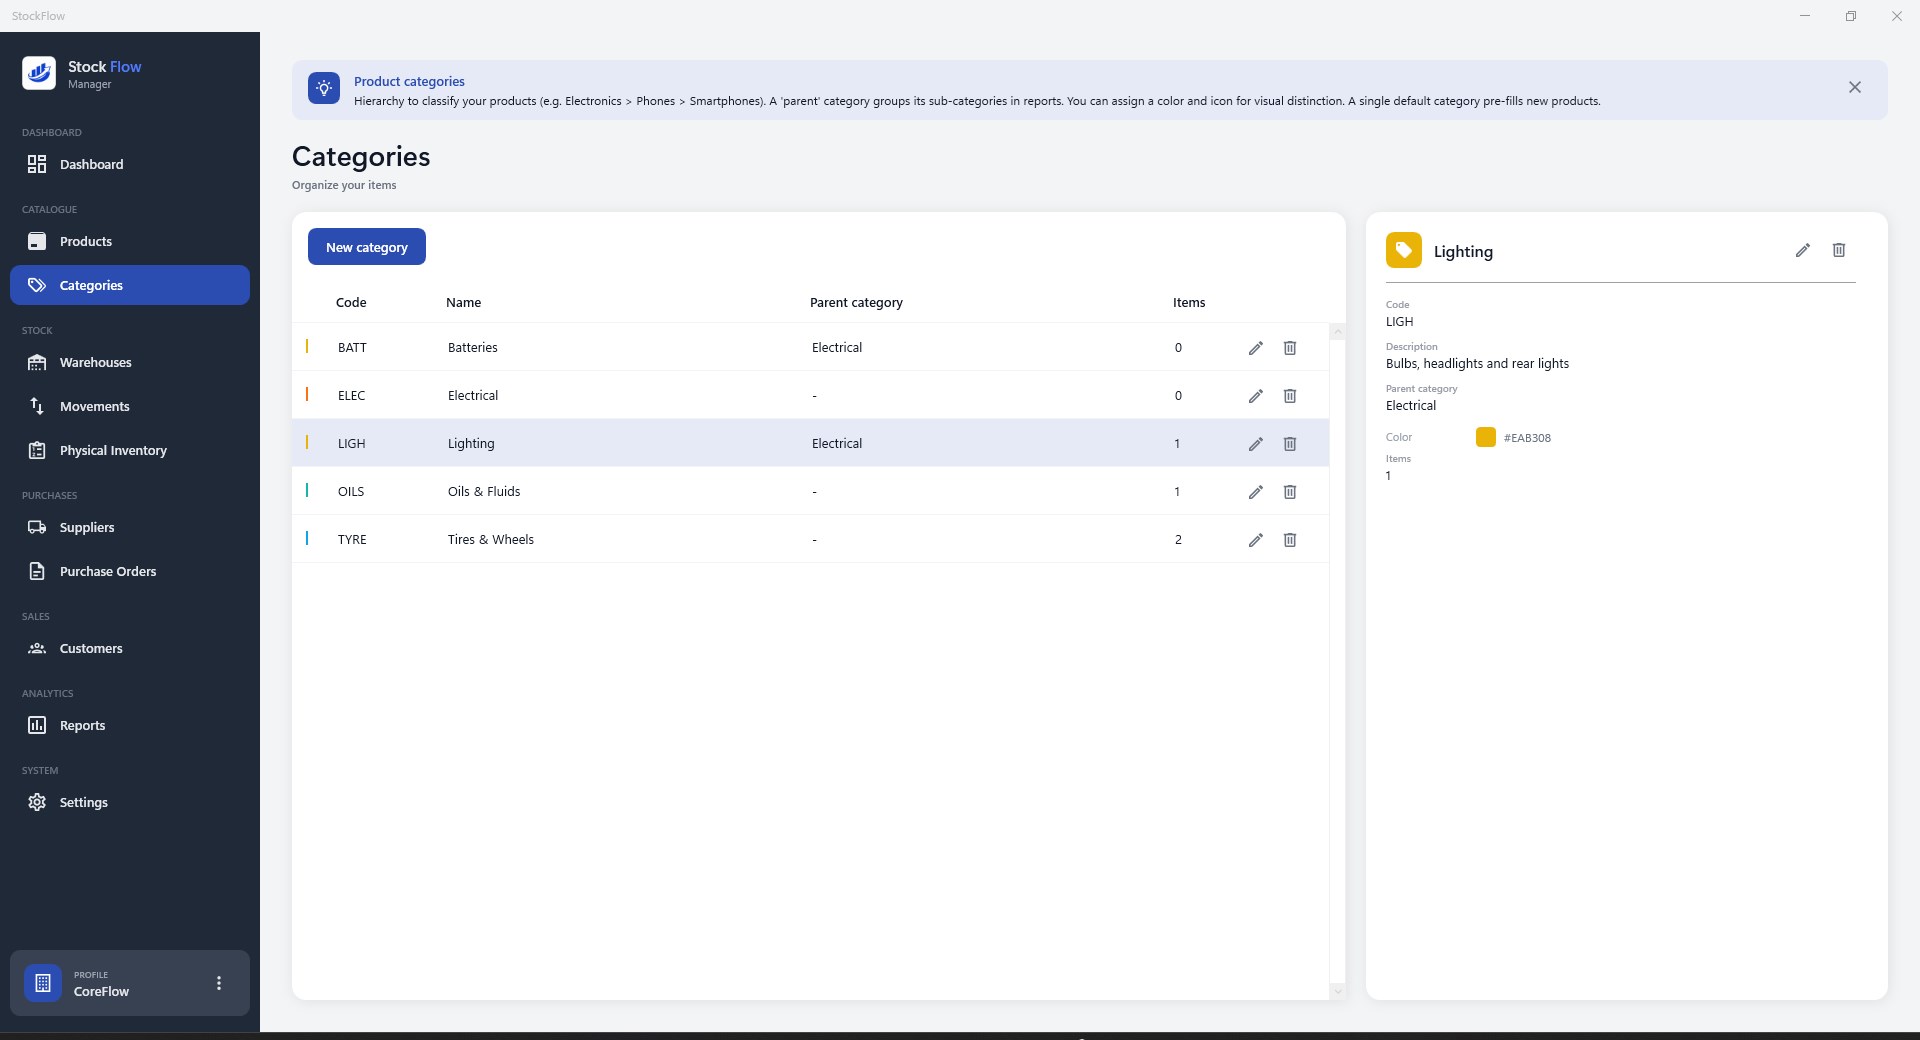1920x1040 pixels.
Task: Click the #EAB308 color swatch
Action: click(x=1486, y=437)
